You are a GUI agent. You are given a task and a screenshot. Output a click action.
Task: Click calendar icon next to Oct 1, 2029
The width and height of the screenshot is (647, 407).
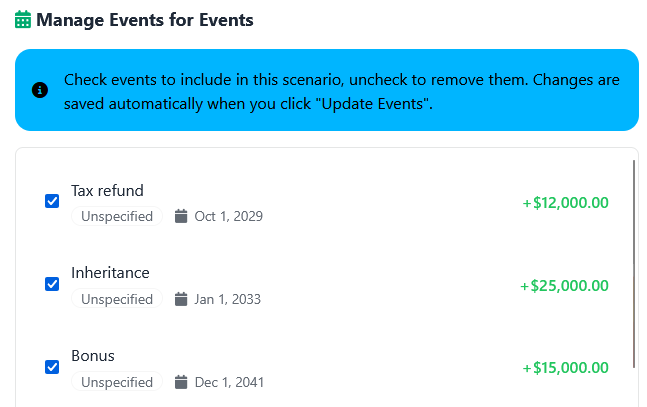(181, 216)
